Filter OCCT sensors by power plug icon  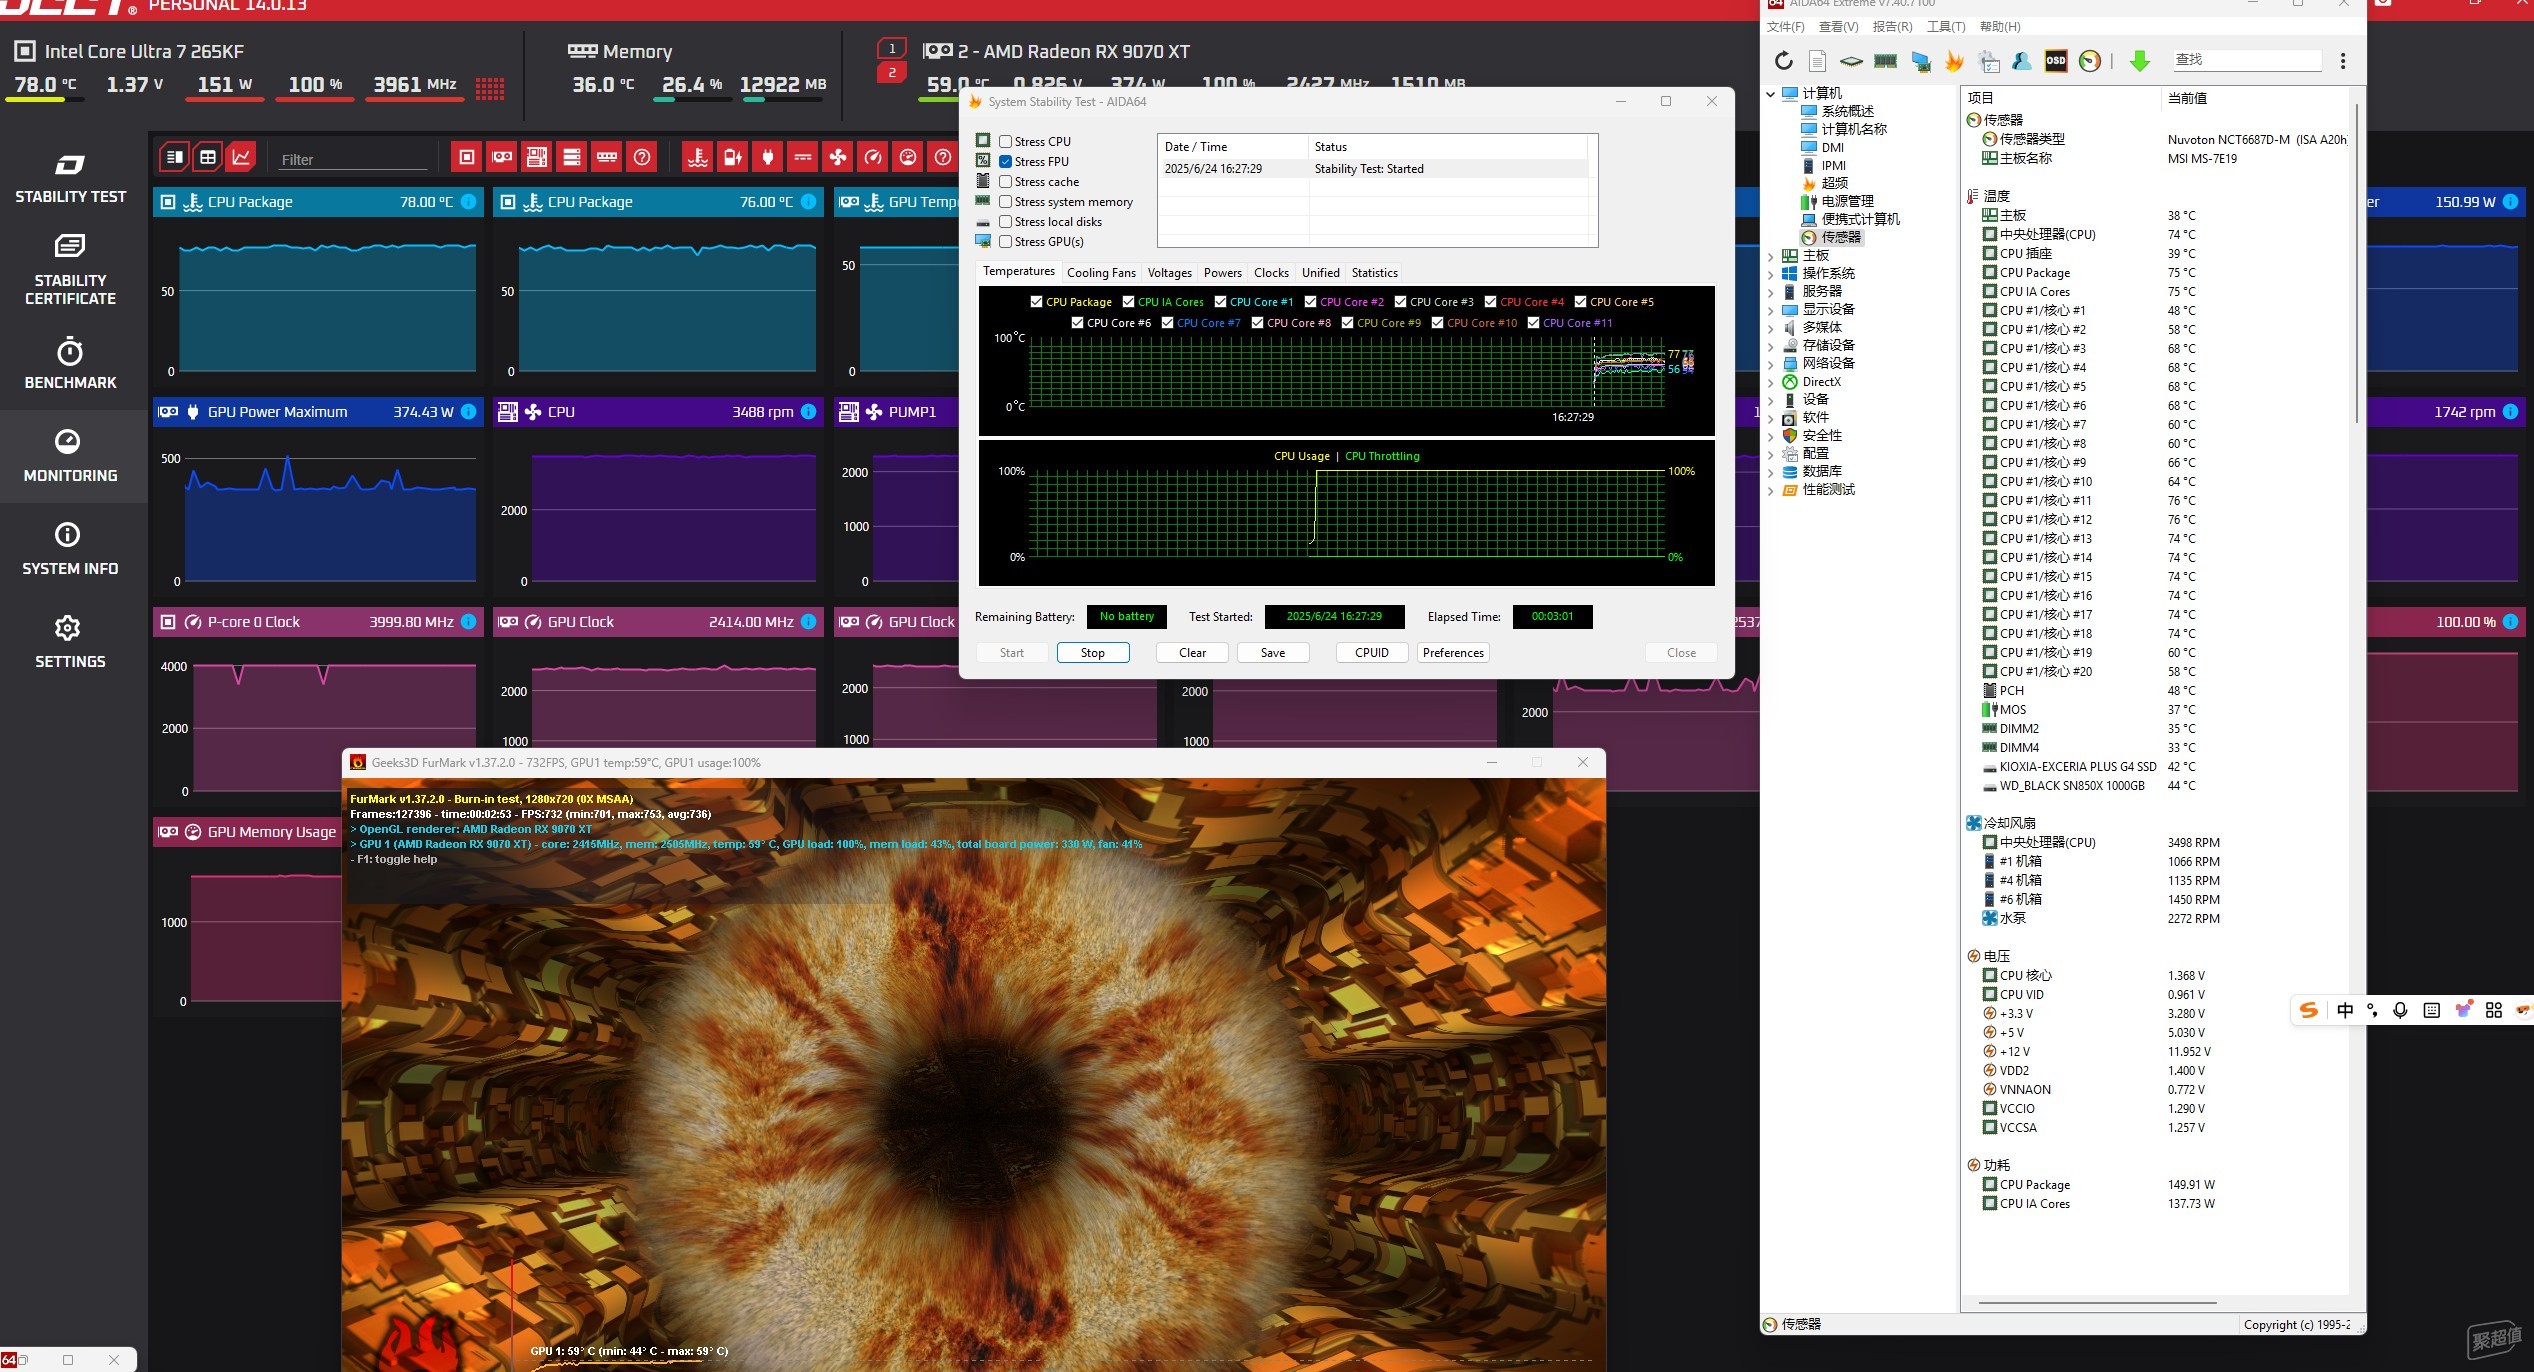pos(768,157)
